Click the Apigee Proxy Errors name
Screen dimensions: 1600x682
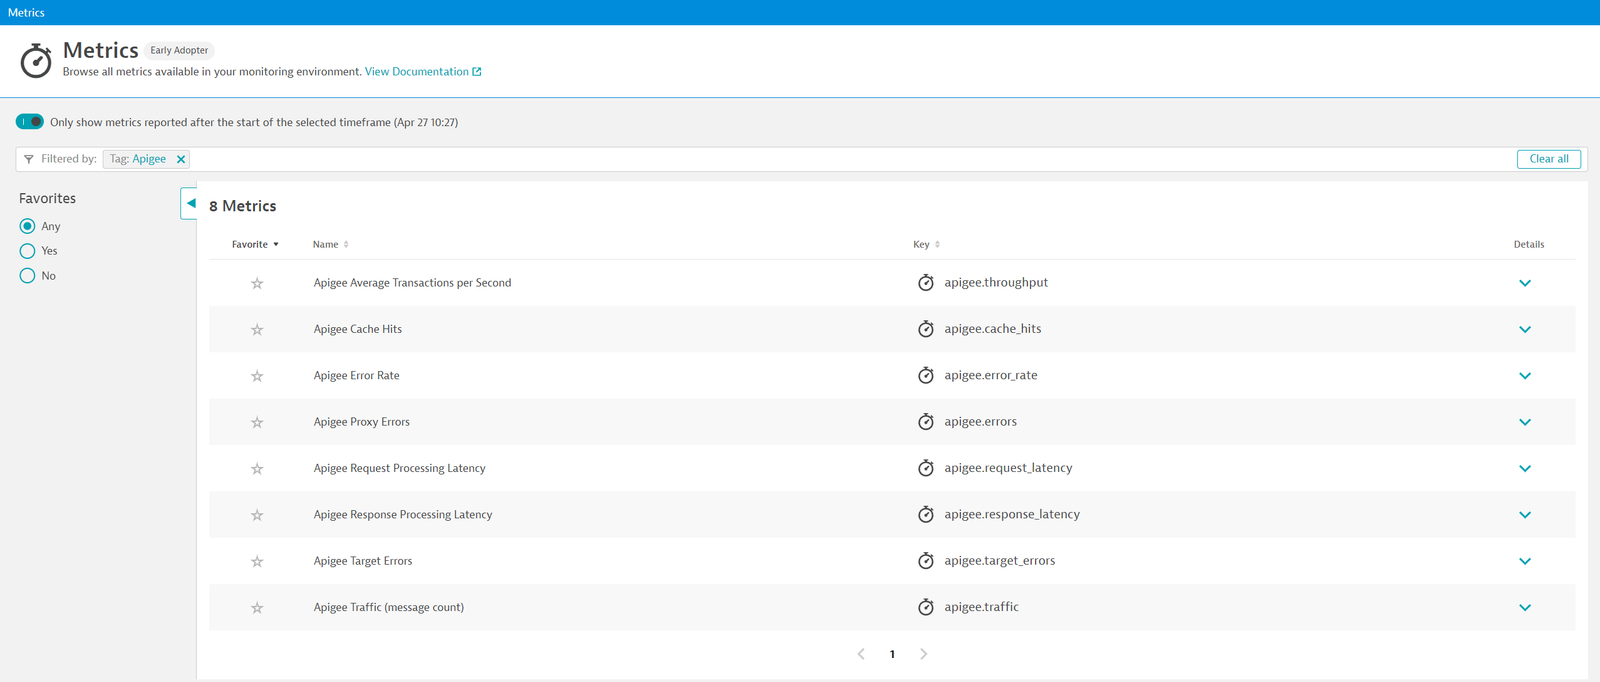pyautogui.click(x=361, y=422)
